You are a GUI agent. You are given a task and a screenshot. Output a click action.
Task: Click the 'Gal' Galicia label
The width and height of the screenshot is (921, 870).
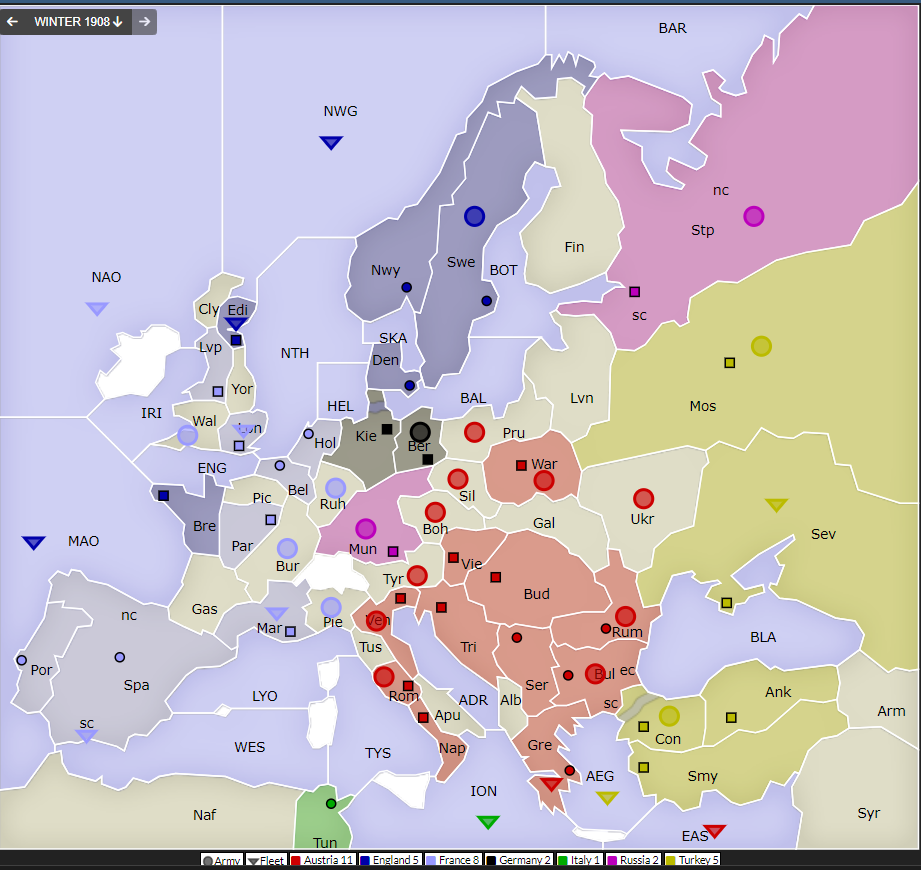pyautogui.click(x=544, y=523)
